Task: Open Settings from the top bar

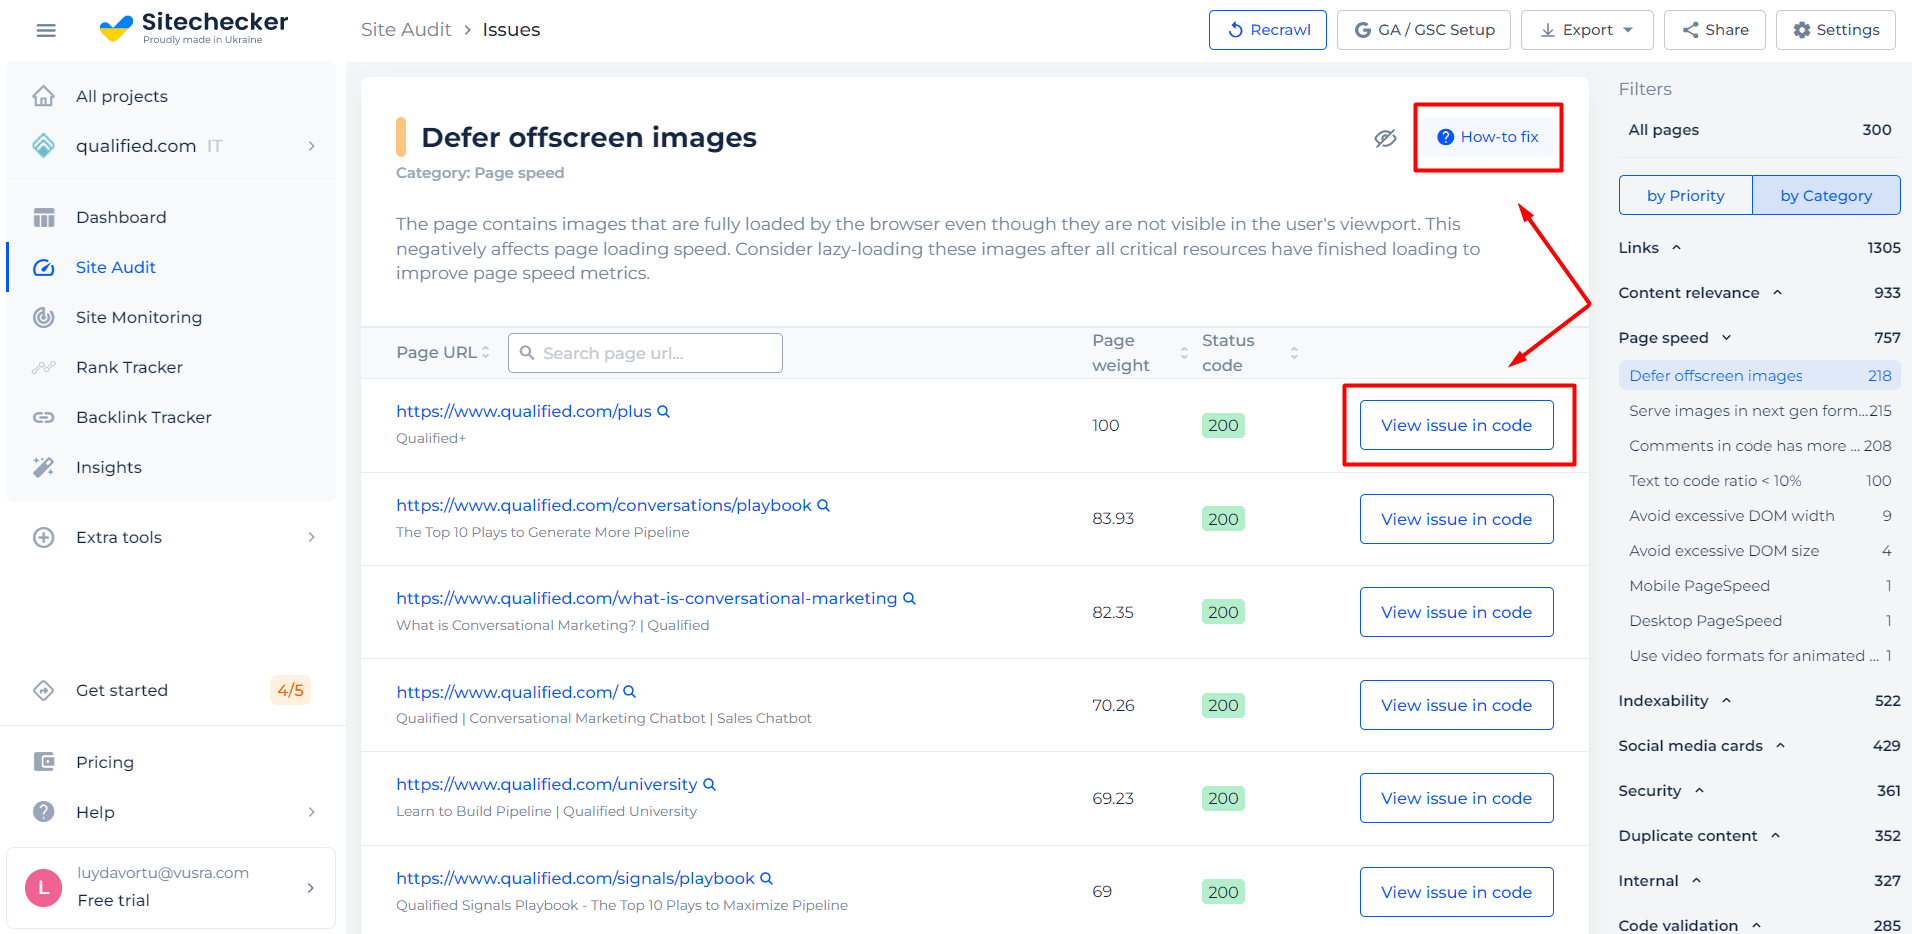Action: (x=1836, y=30)
